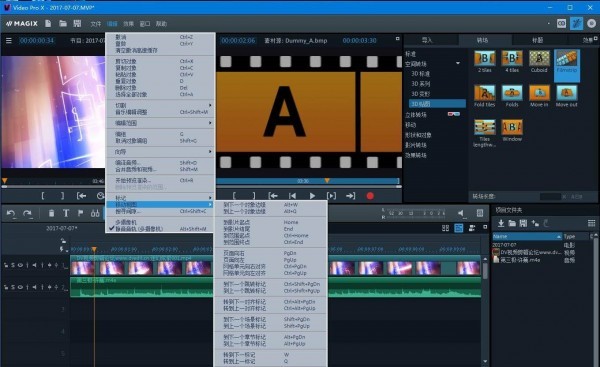Click the source monitor blue position bar
600x367 pixels.
[x=308, y=181]
